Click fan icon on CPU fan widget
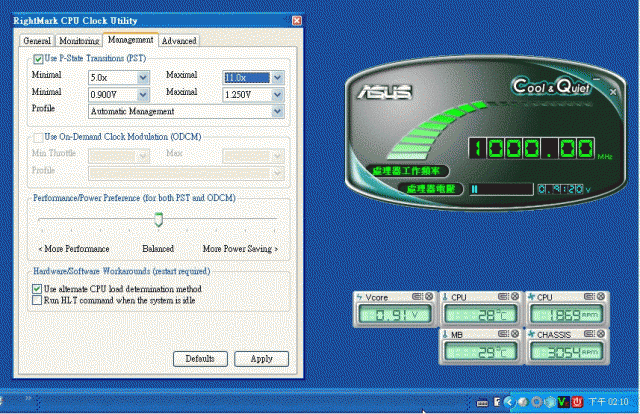This screenshot has width=640, height=414. (531, 297)
